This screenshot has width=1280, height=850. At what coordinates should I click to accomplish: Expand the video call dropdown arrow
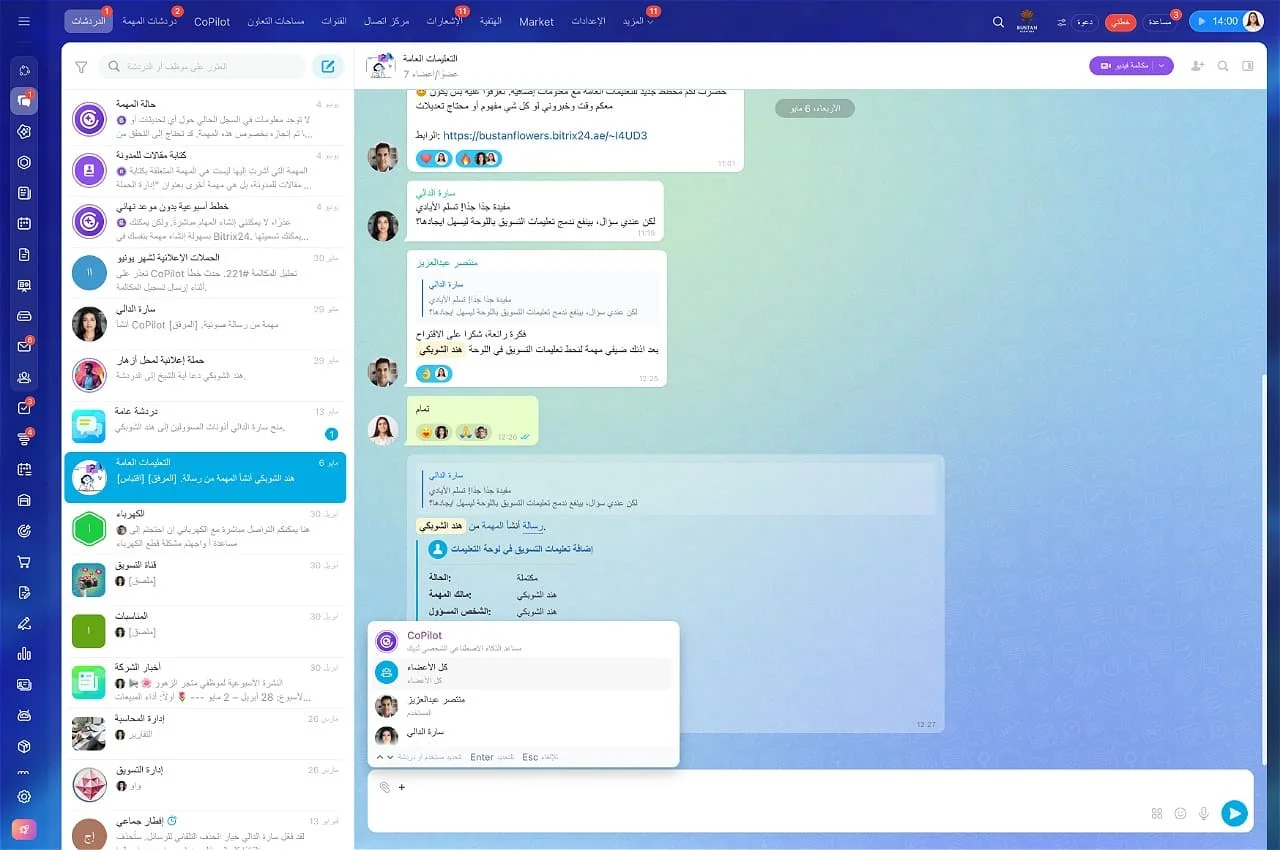click(x=1162, y=66)
